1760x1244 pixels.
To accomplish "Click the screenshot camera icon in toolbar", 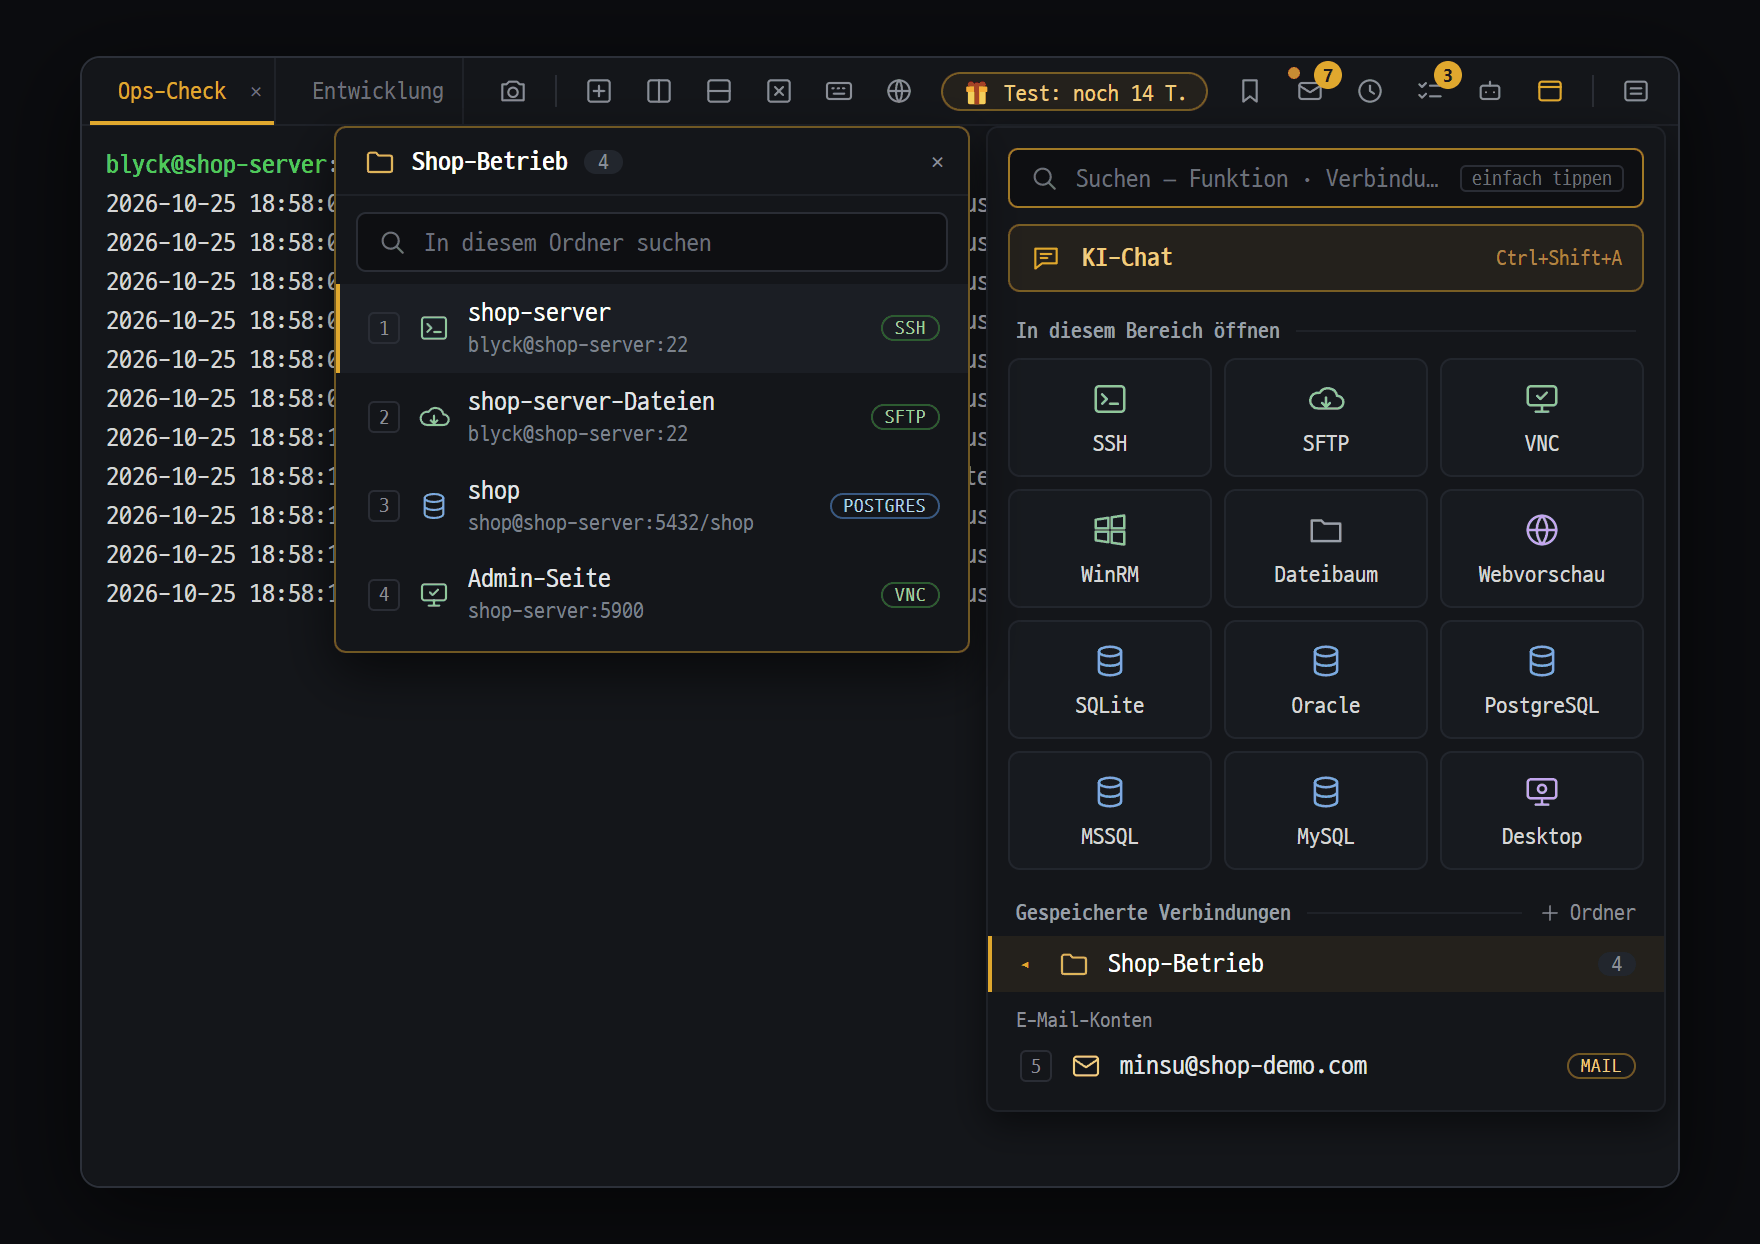I will click(513, 91).
